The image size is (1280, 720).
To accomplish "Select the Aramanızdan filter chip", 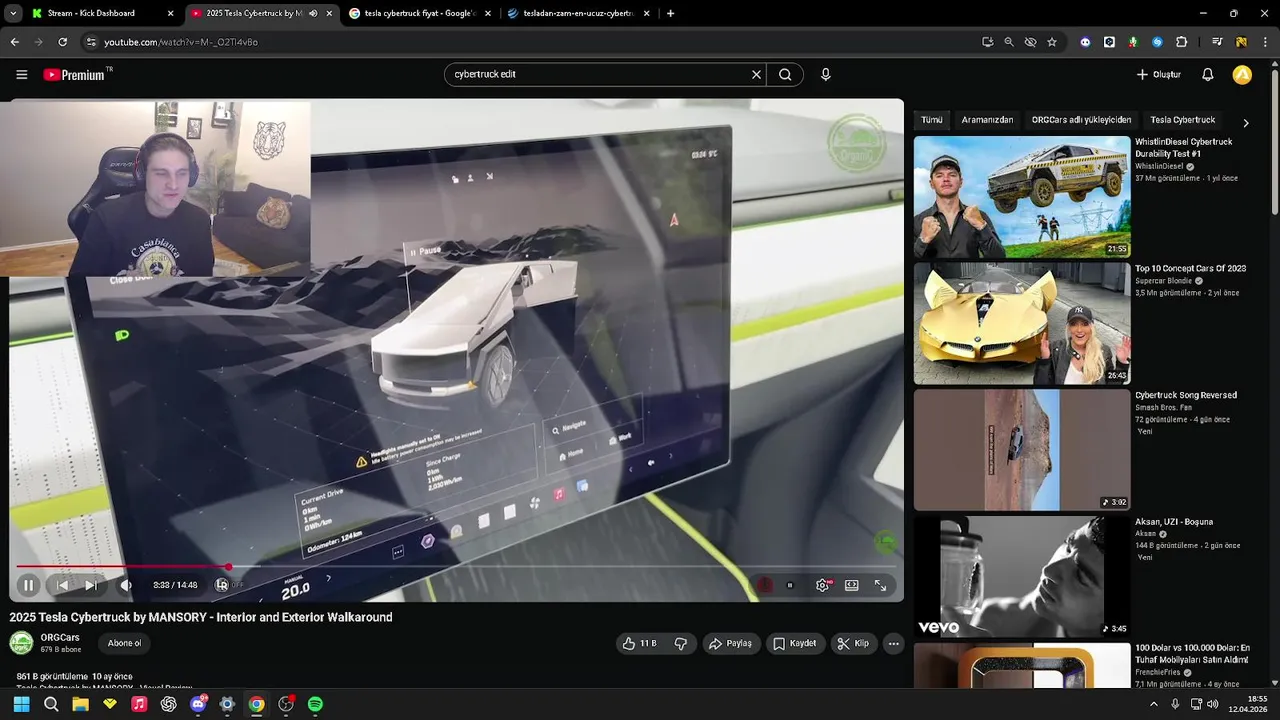I will point(987,120).
